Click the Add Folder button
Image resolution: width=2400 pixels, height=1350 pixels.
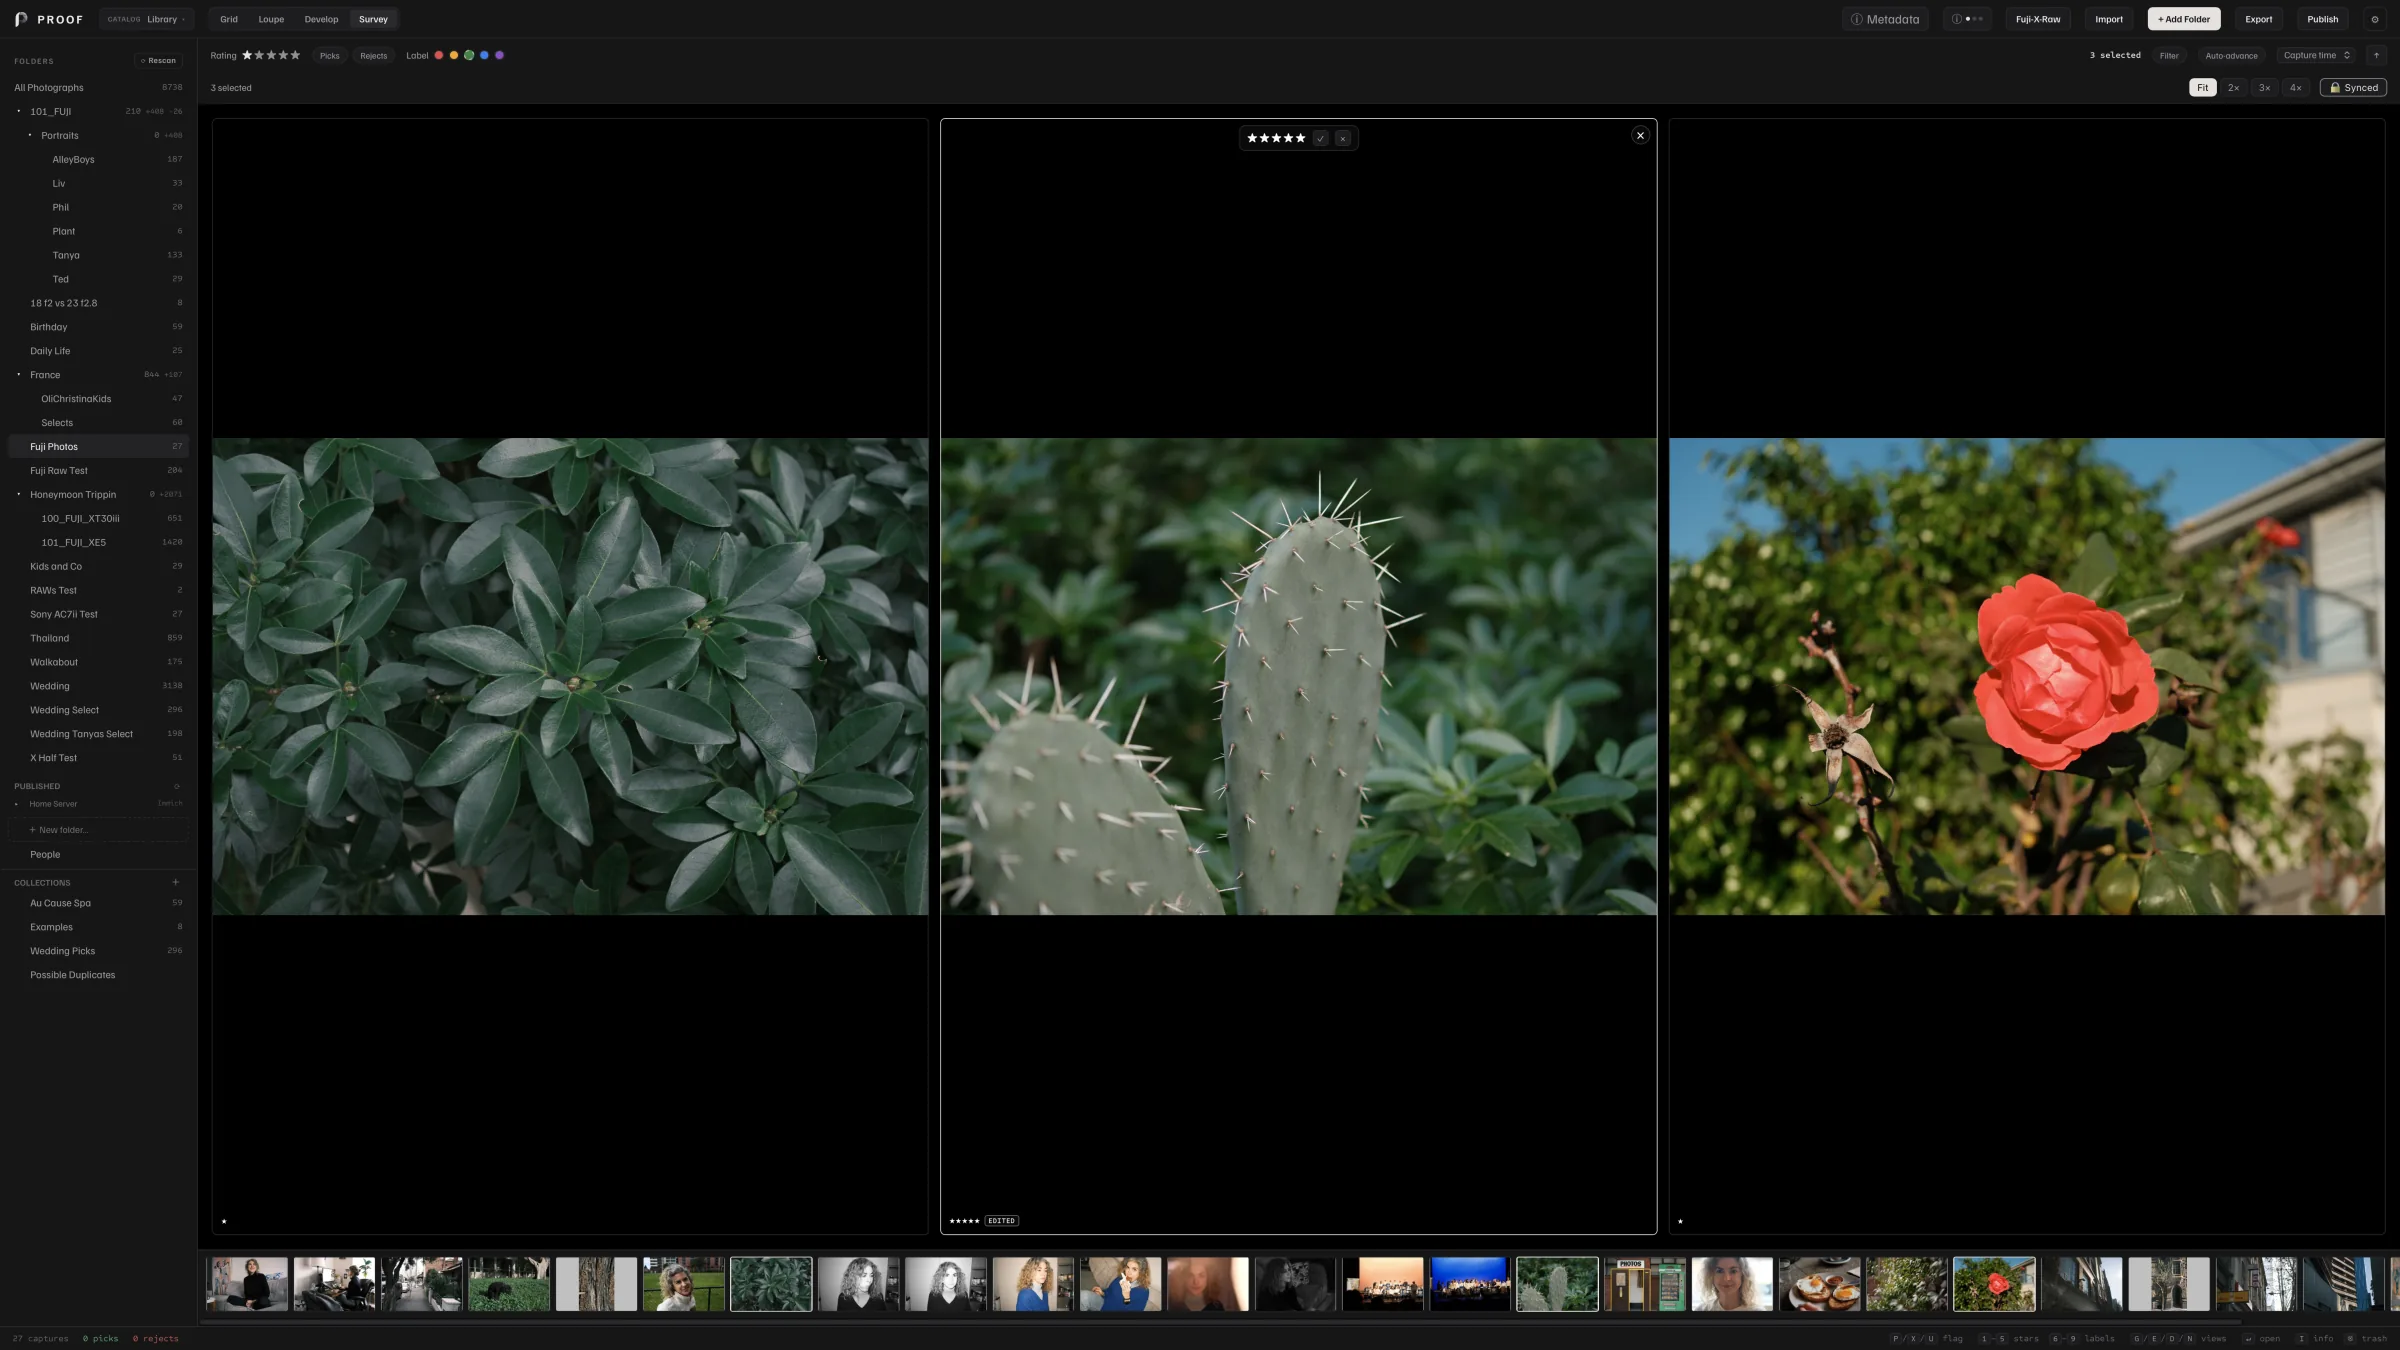(x=2183, y=19)
